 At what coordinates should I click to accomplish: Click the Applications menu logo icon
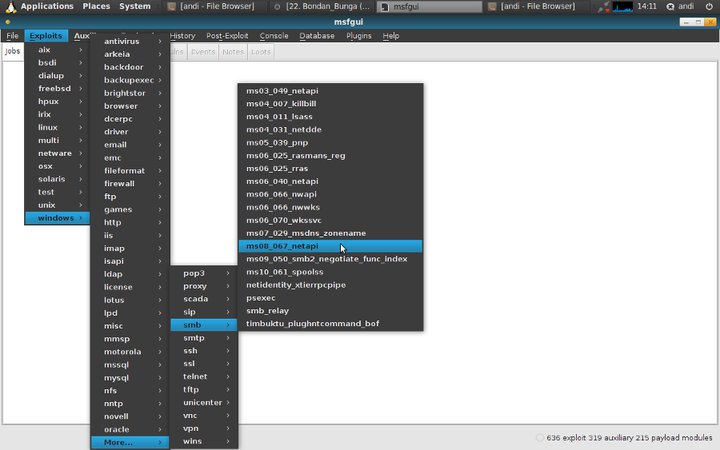tap(9, 6)
